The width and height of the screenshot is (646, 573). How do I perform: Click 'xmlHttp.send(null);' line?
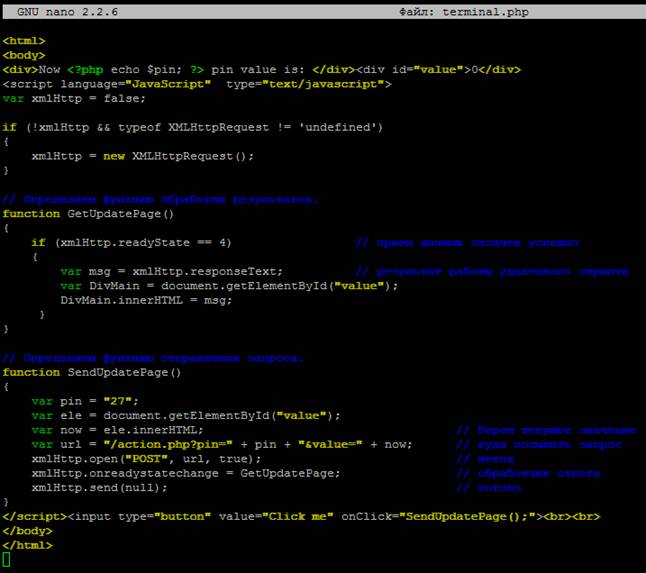click(x=100, y=488)
